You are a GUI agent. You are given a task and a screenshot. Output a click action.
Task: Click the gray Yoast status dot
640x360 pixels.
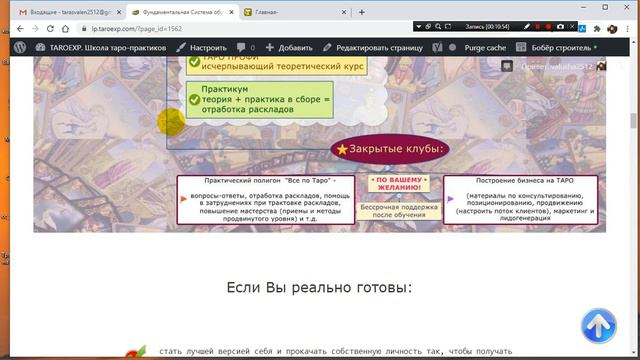coord(452,47)
